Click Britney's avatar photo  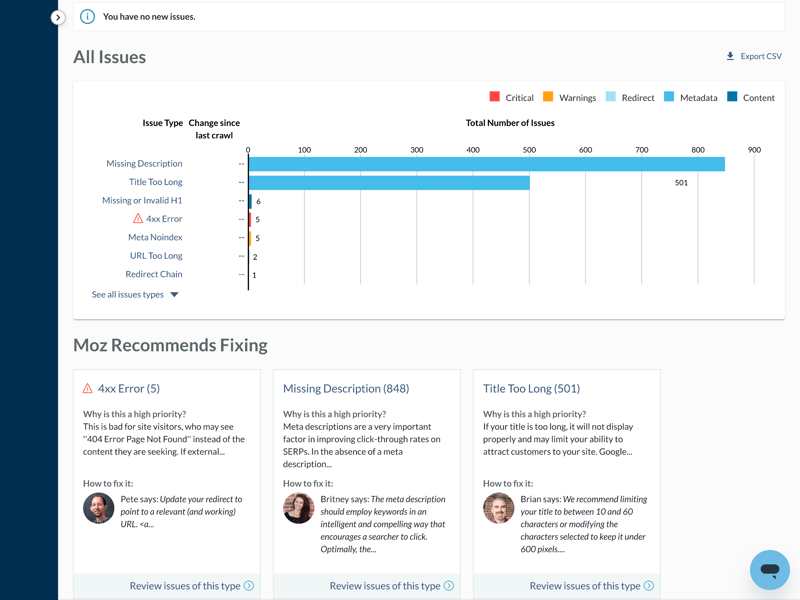(298, 508)
